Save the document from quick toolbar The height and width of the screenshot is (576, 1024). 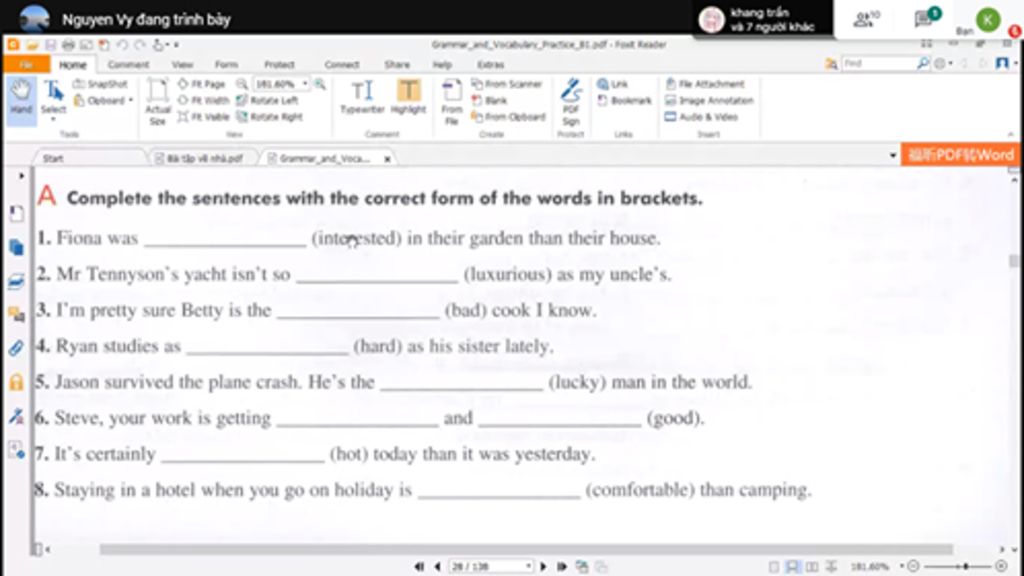coord(50,45)
